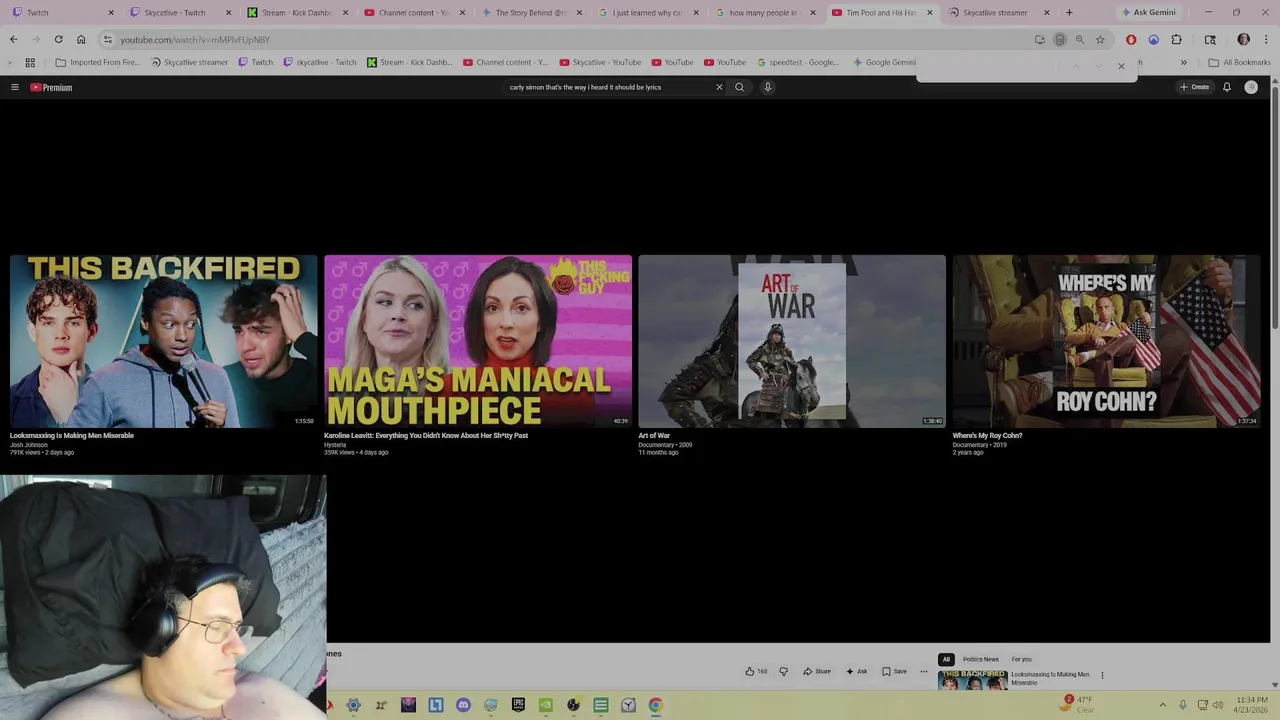Play the Art of War documentary thumbnail
The width and height of the screenshot is (1280, 720).
pyautogui.click(x=792, y=341)
